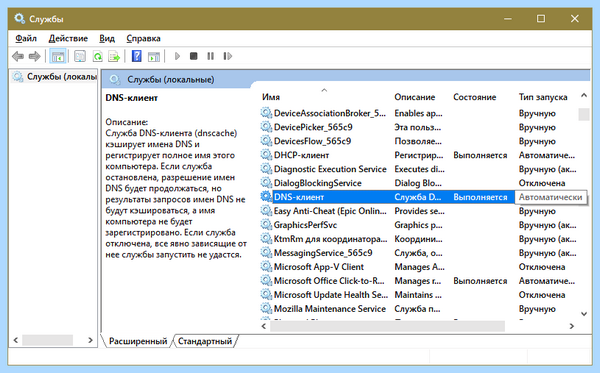The height and width of the screenshot is (373, 600).
Task: Click Выполняется status in DHCP-клиент row
Action: 480,155
